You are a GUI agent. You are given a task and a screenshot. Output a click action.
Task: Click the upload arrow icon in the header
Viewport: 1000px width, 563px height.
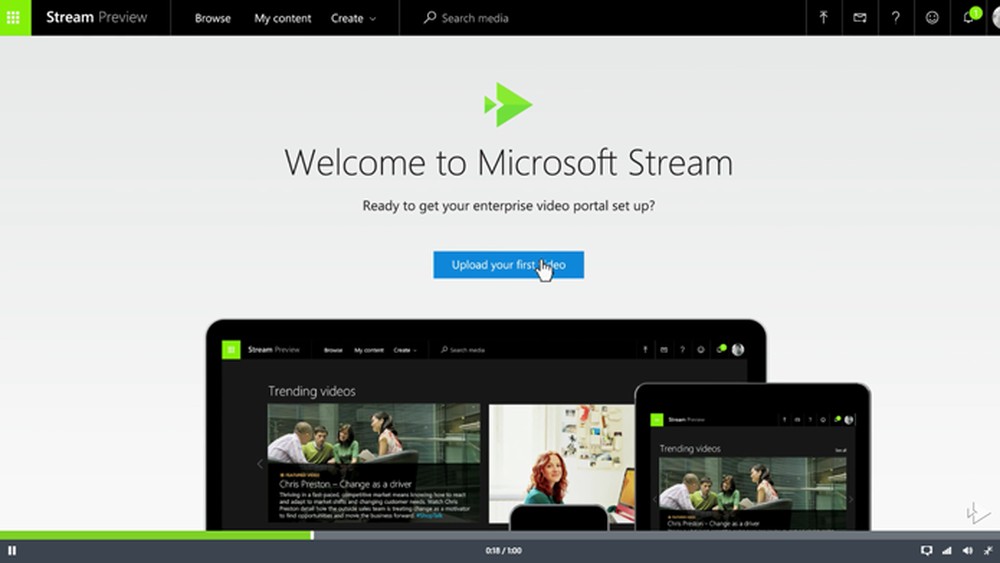[823, 18]
